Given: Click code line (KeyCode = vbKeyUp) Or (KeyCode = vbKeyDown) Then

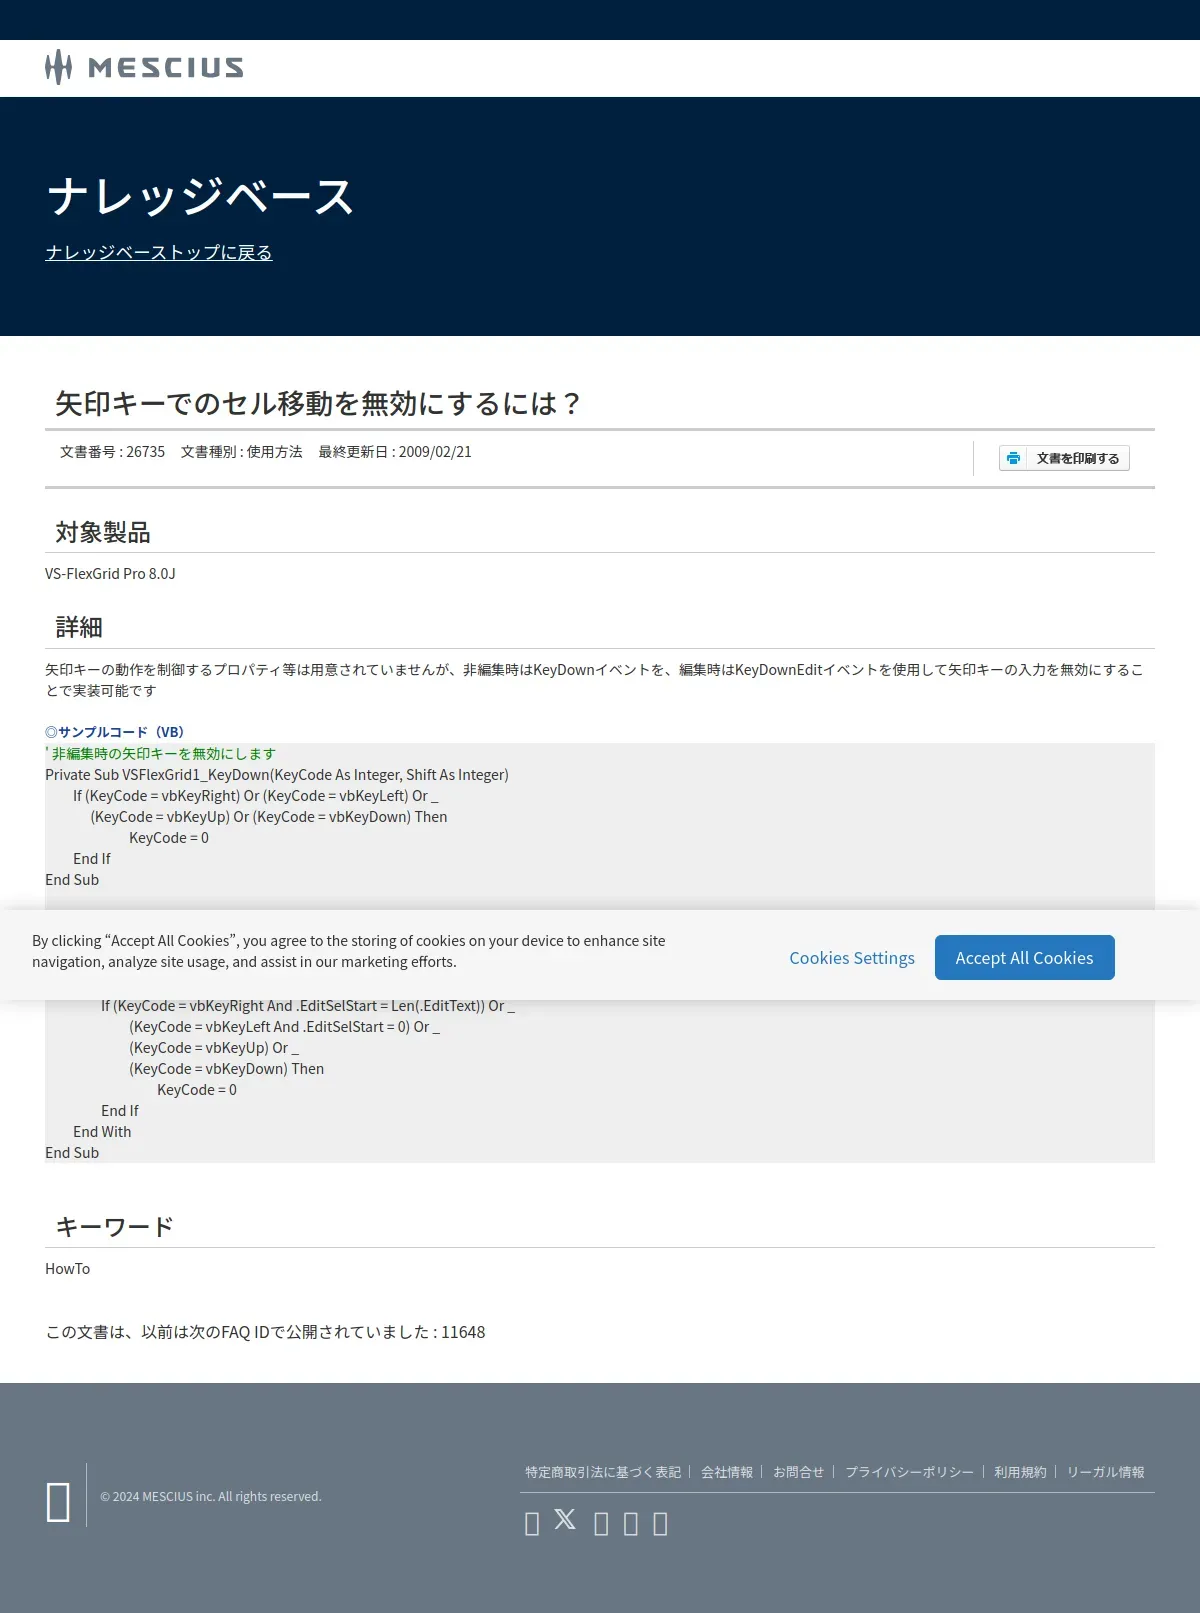Looking at the screenshot, I should point(269,817).
